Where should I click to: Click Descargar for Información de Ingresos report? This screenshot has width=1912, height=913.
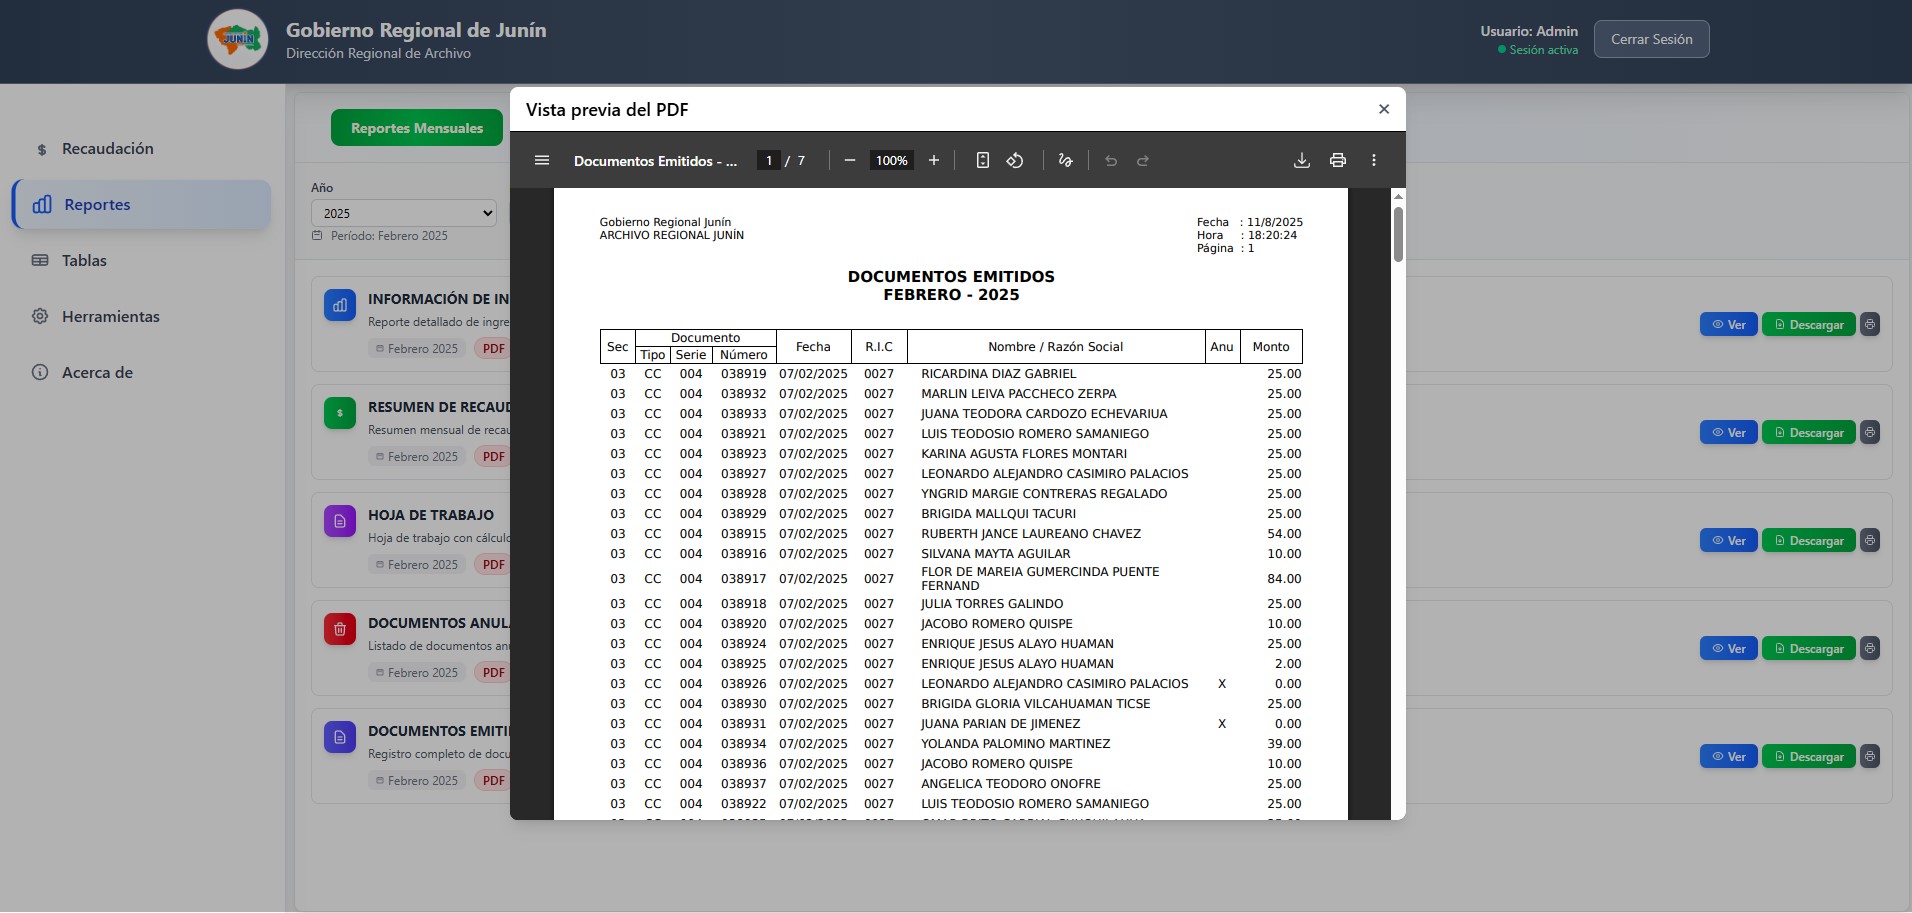[1808, 324]
